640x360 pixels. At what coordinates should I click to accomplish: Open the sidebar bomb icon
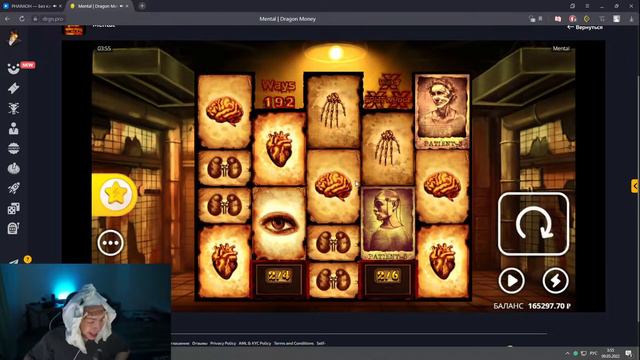tap(13, 168)
